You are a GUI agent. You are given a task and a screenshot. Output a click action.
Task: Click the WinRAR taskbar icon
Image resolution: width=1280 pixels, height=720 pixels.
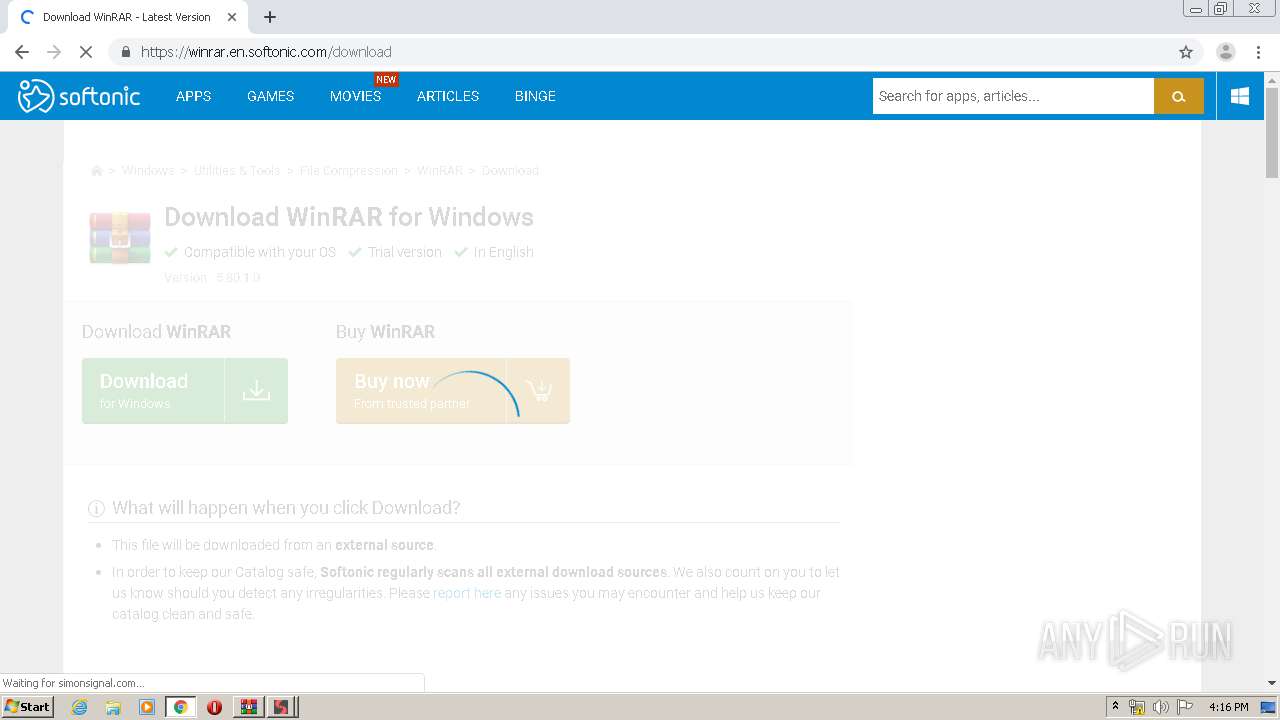tap(248, 707)
